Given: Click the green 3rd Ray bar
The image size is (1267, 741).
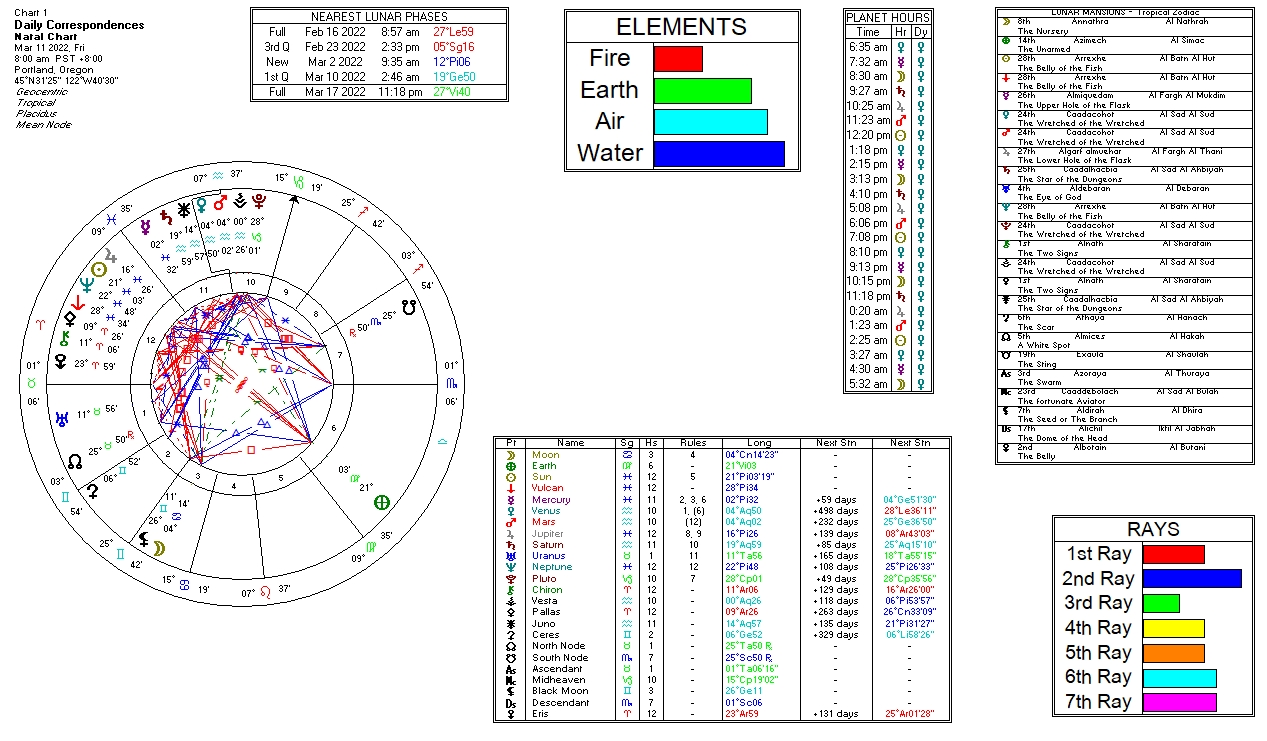Looking at the screenshot, I should click(1161, 603).
